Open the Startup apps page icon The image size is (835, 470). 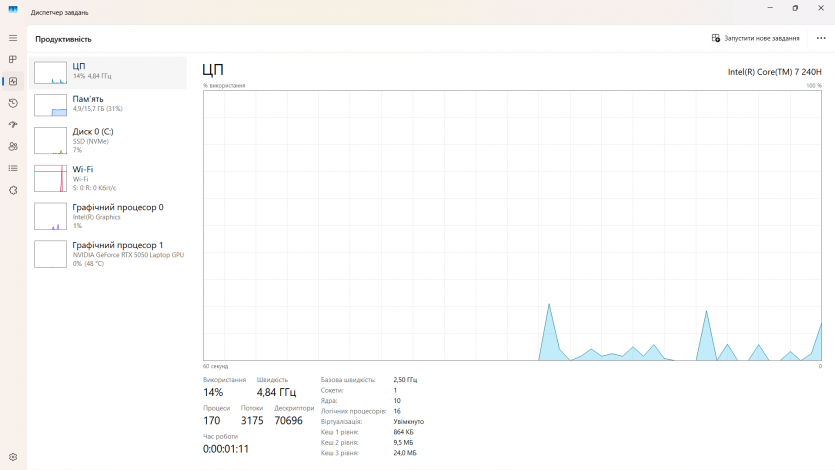pos(13,125)
